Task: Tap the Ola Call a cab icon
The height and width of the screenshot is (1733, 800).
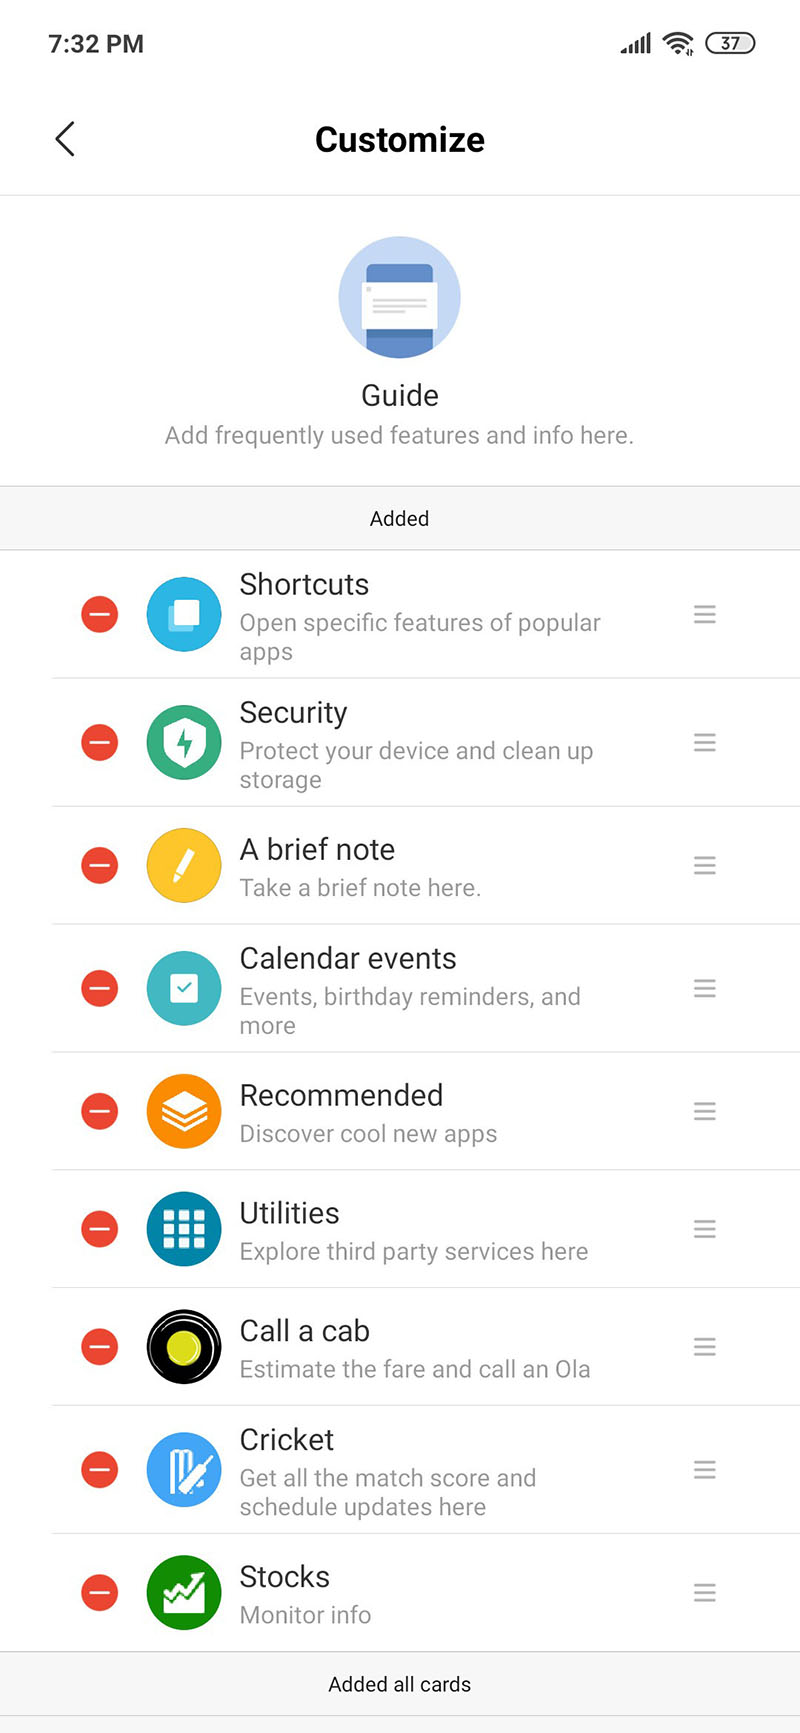Action: point(184,1347)
